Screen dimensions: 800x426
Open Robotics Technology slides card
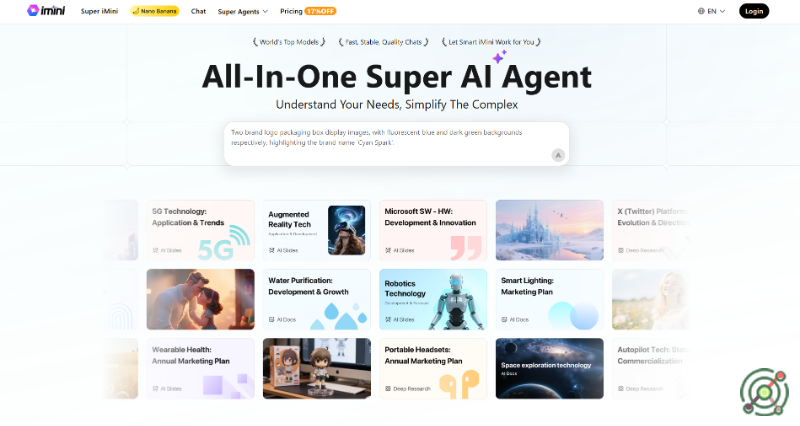coord(433,299)
